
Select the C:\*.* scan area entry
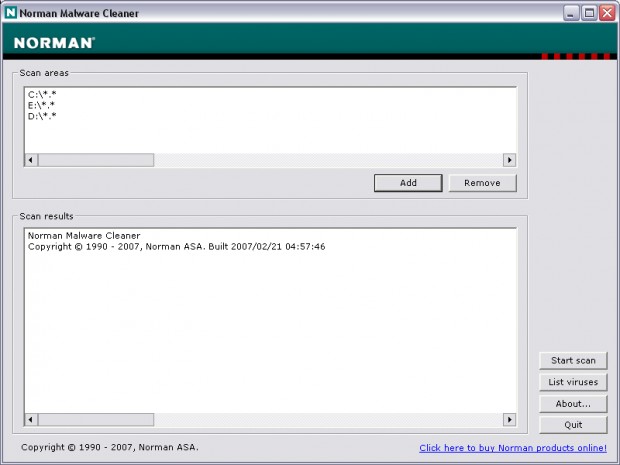[42, 95]
